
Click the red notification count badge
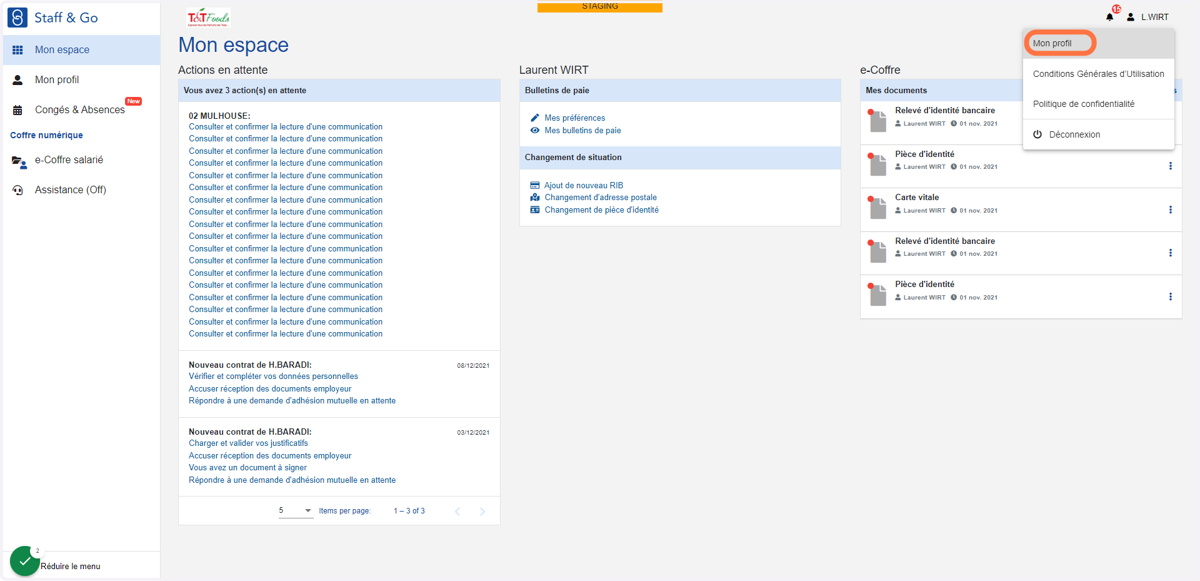click(1116, 9)
